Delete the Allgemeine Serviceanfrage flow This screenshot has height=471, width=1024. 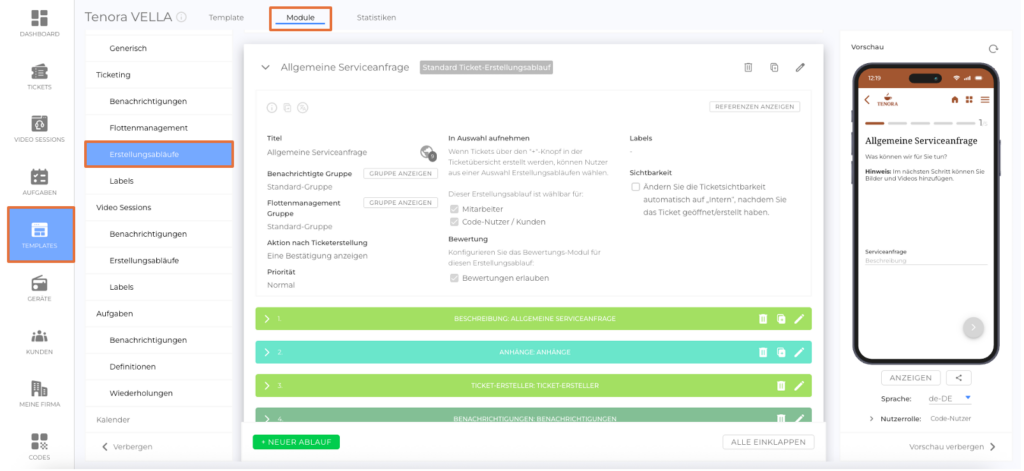pyautogui.click(x=747, y=67)
